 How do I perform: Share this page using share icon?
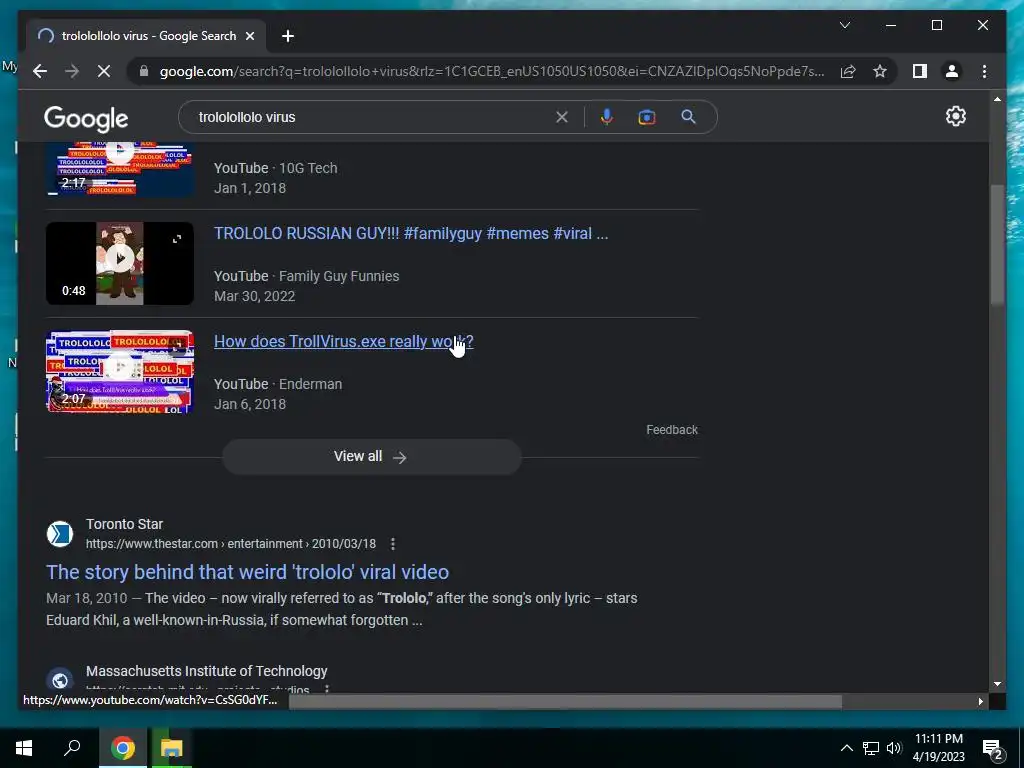(848, 71)
